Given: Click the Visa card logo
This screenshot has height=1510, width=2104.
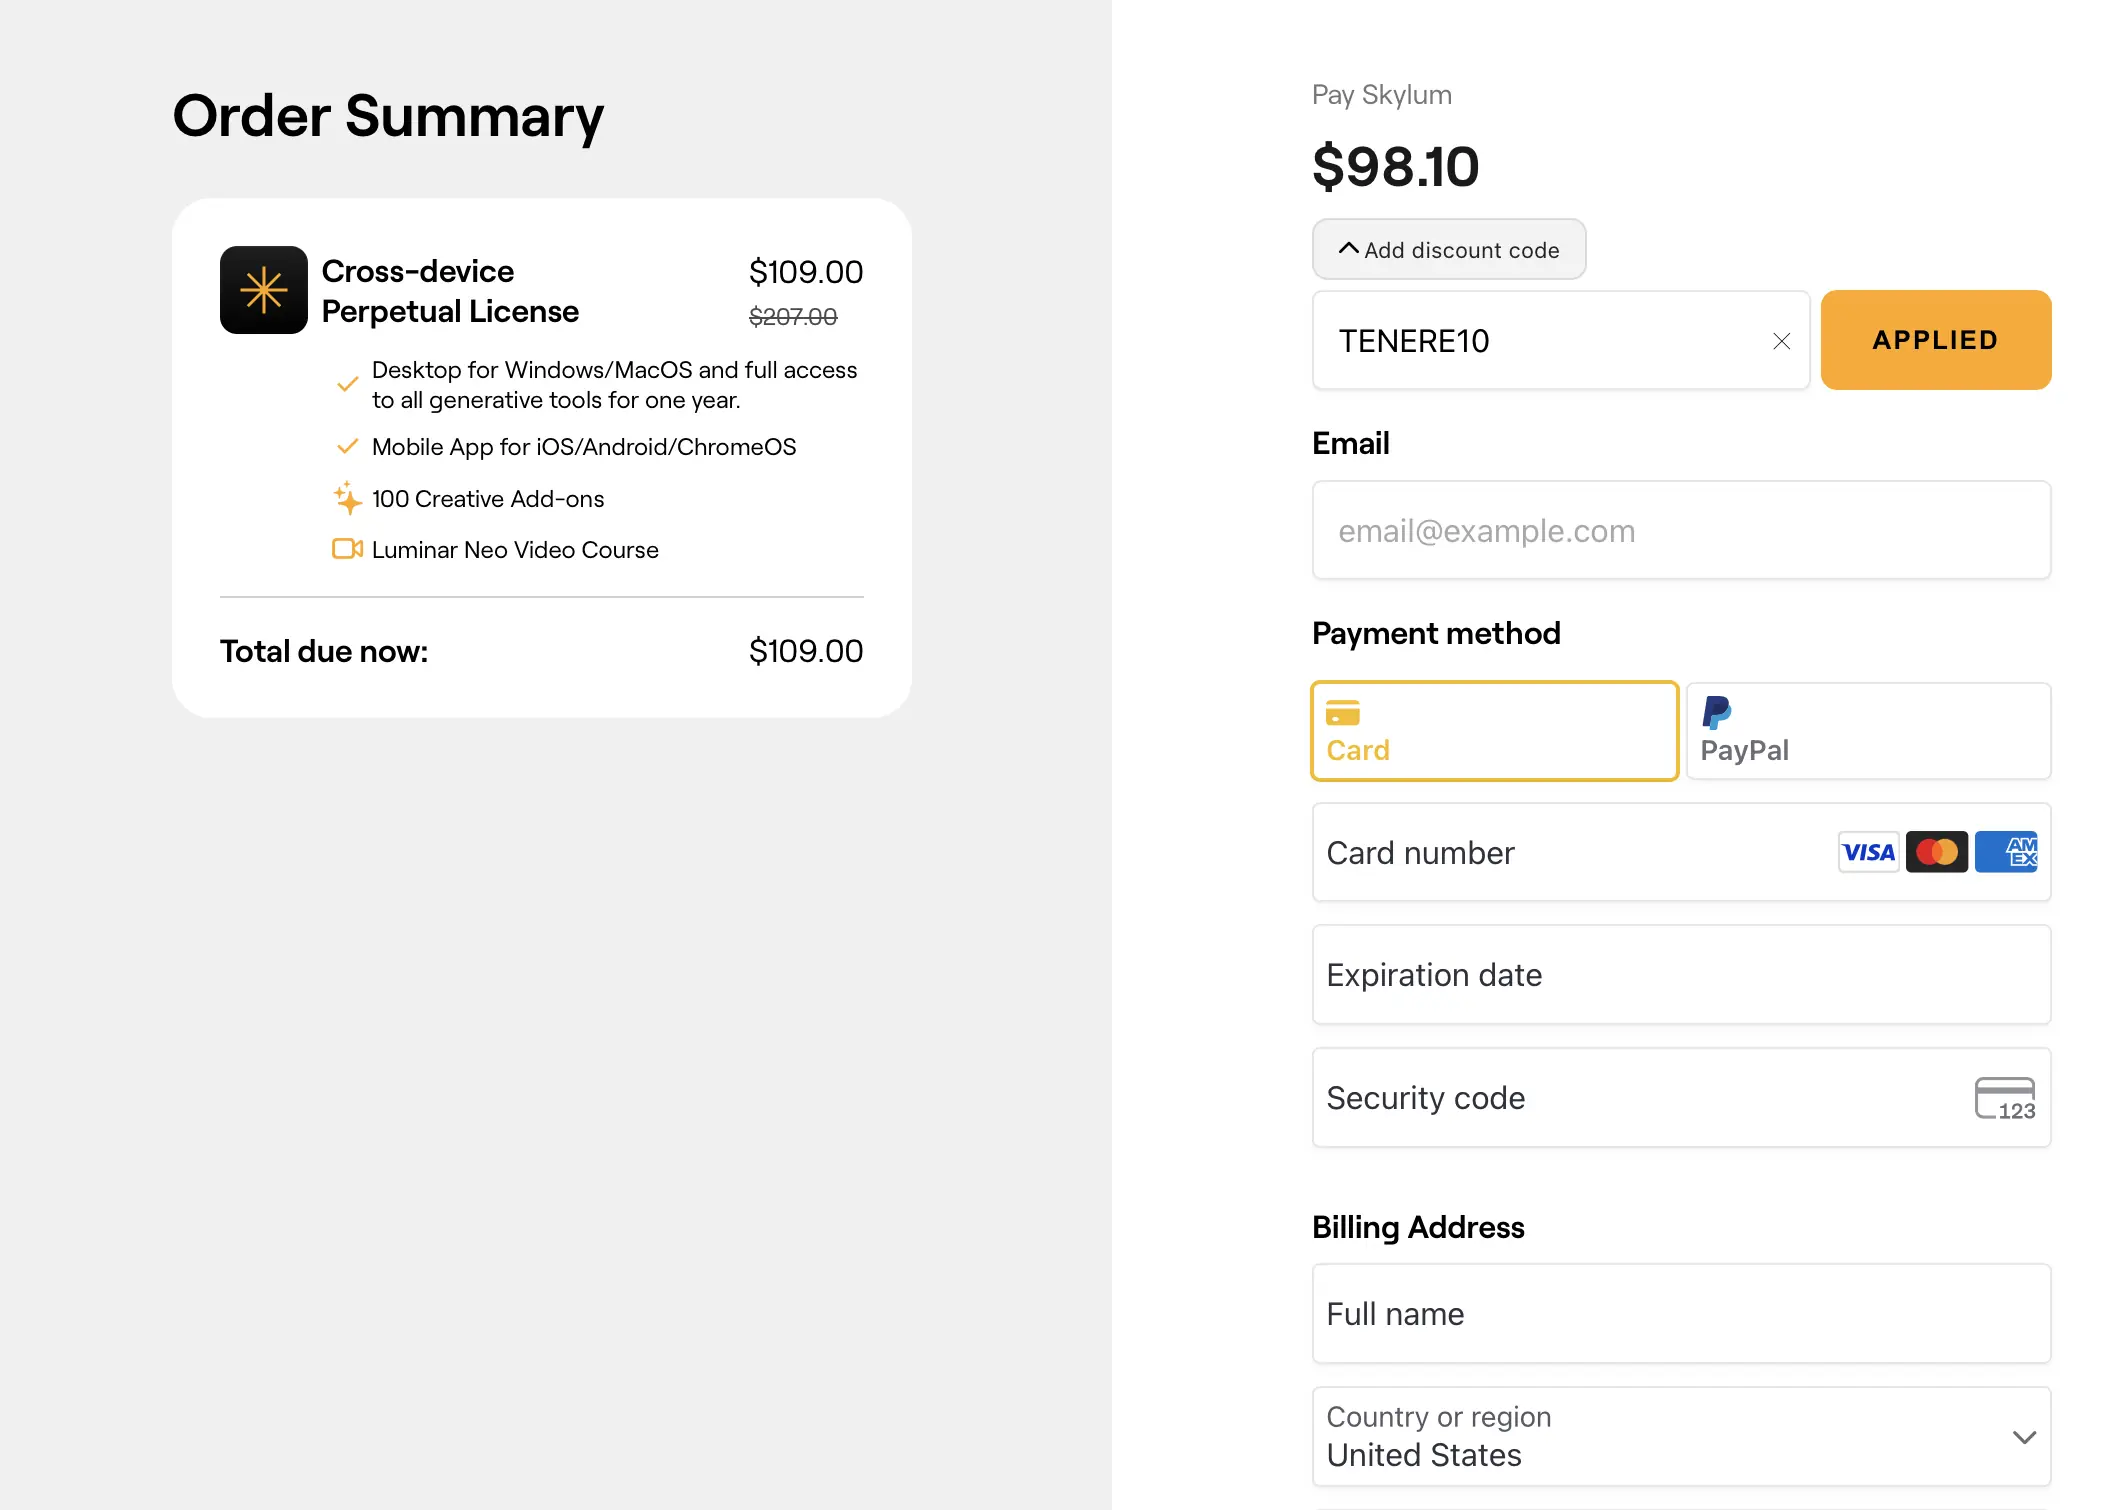Looking at the screenshot, I should (1868, 852).
